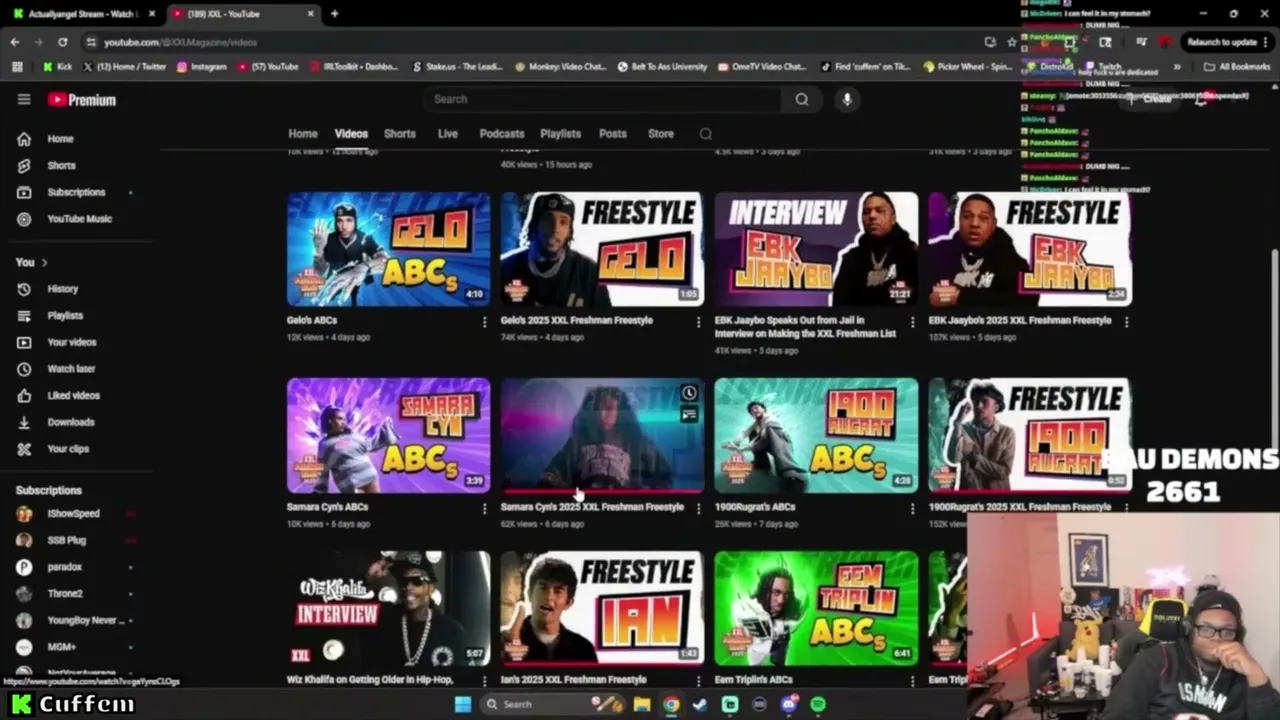Switch to the channel Live tab
This screenshot has height=720, width=1280.
[448, 134]
